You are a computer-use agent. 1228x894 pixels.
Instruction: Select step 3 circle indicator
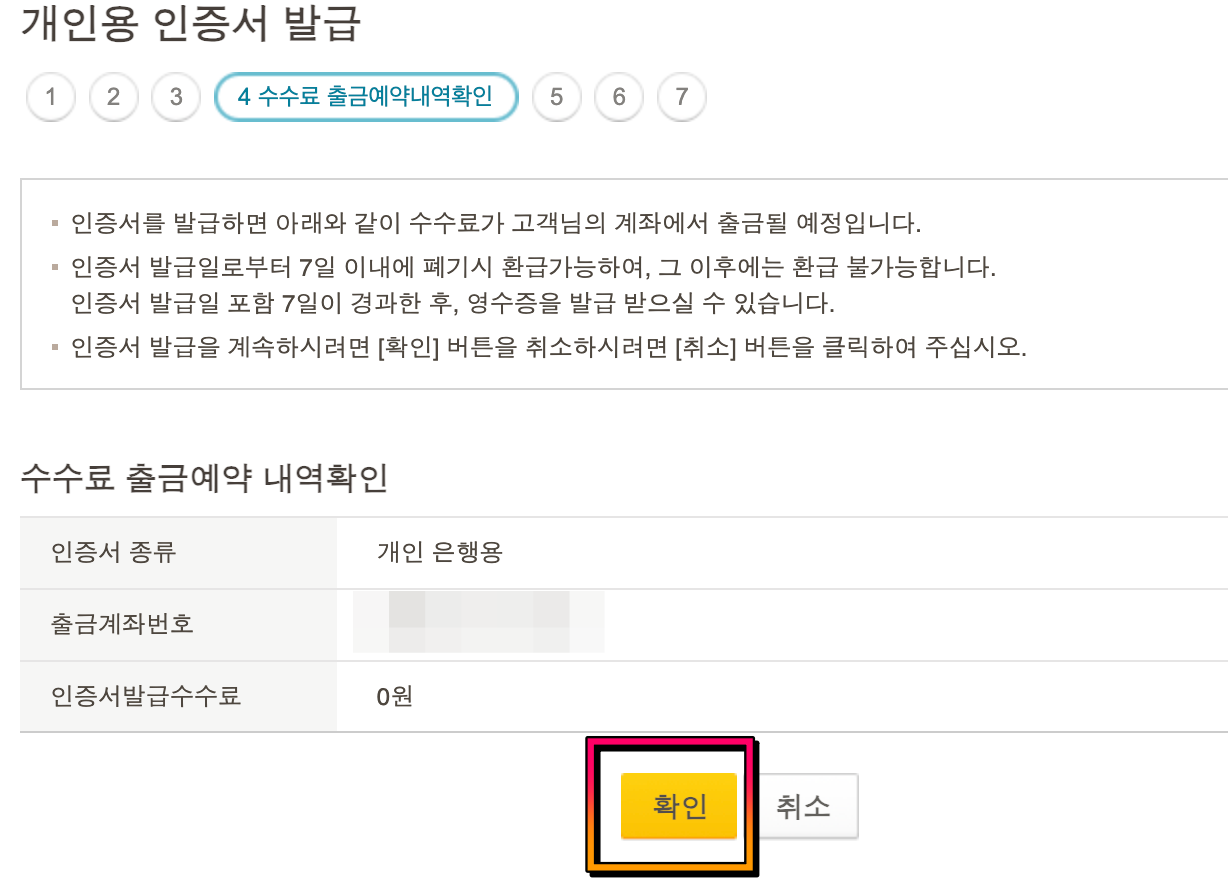coord(176,97)
